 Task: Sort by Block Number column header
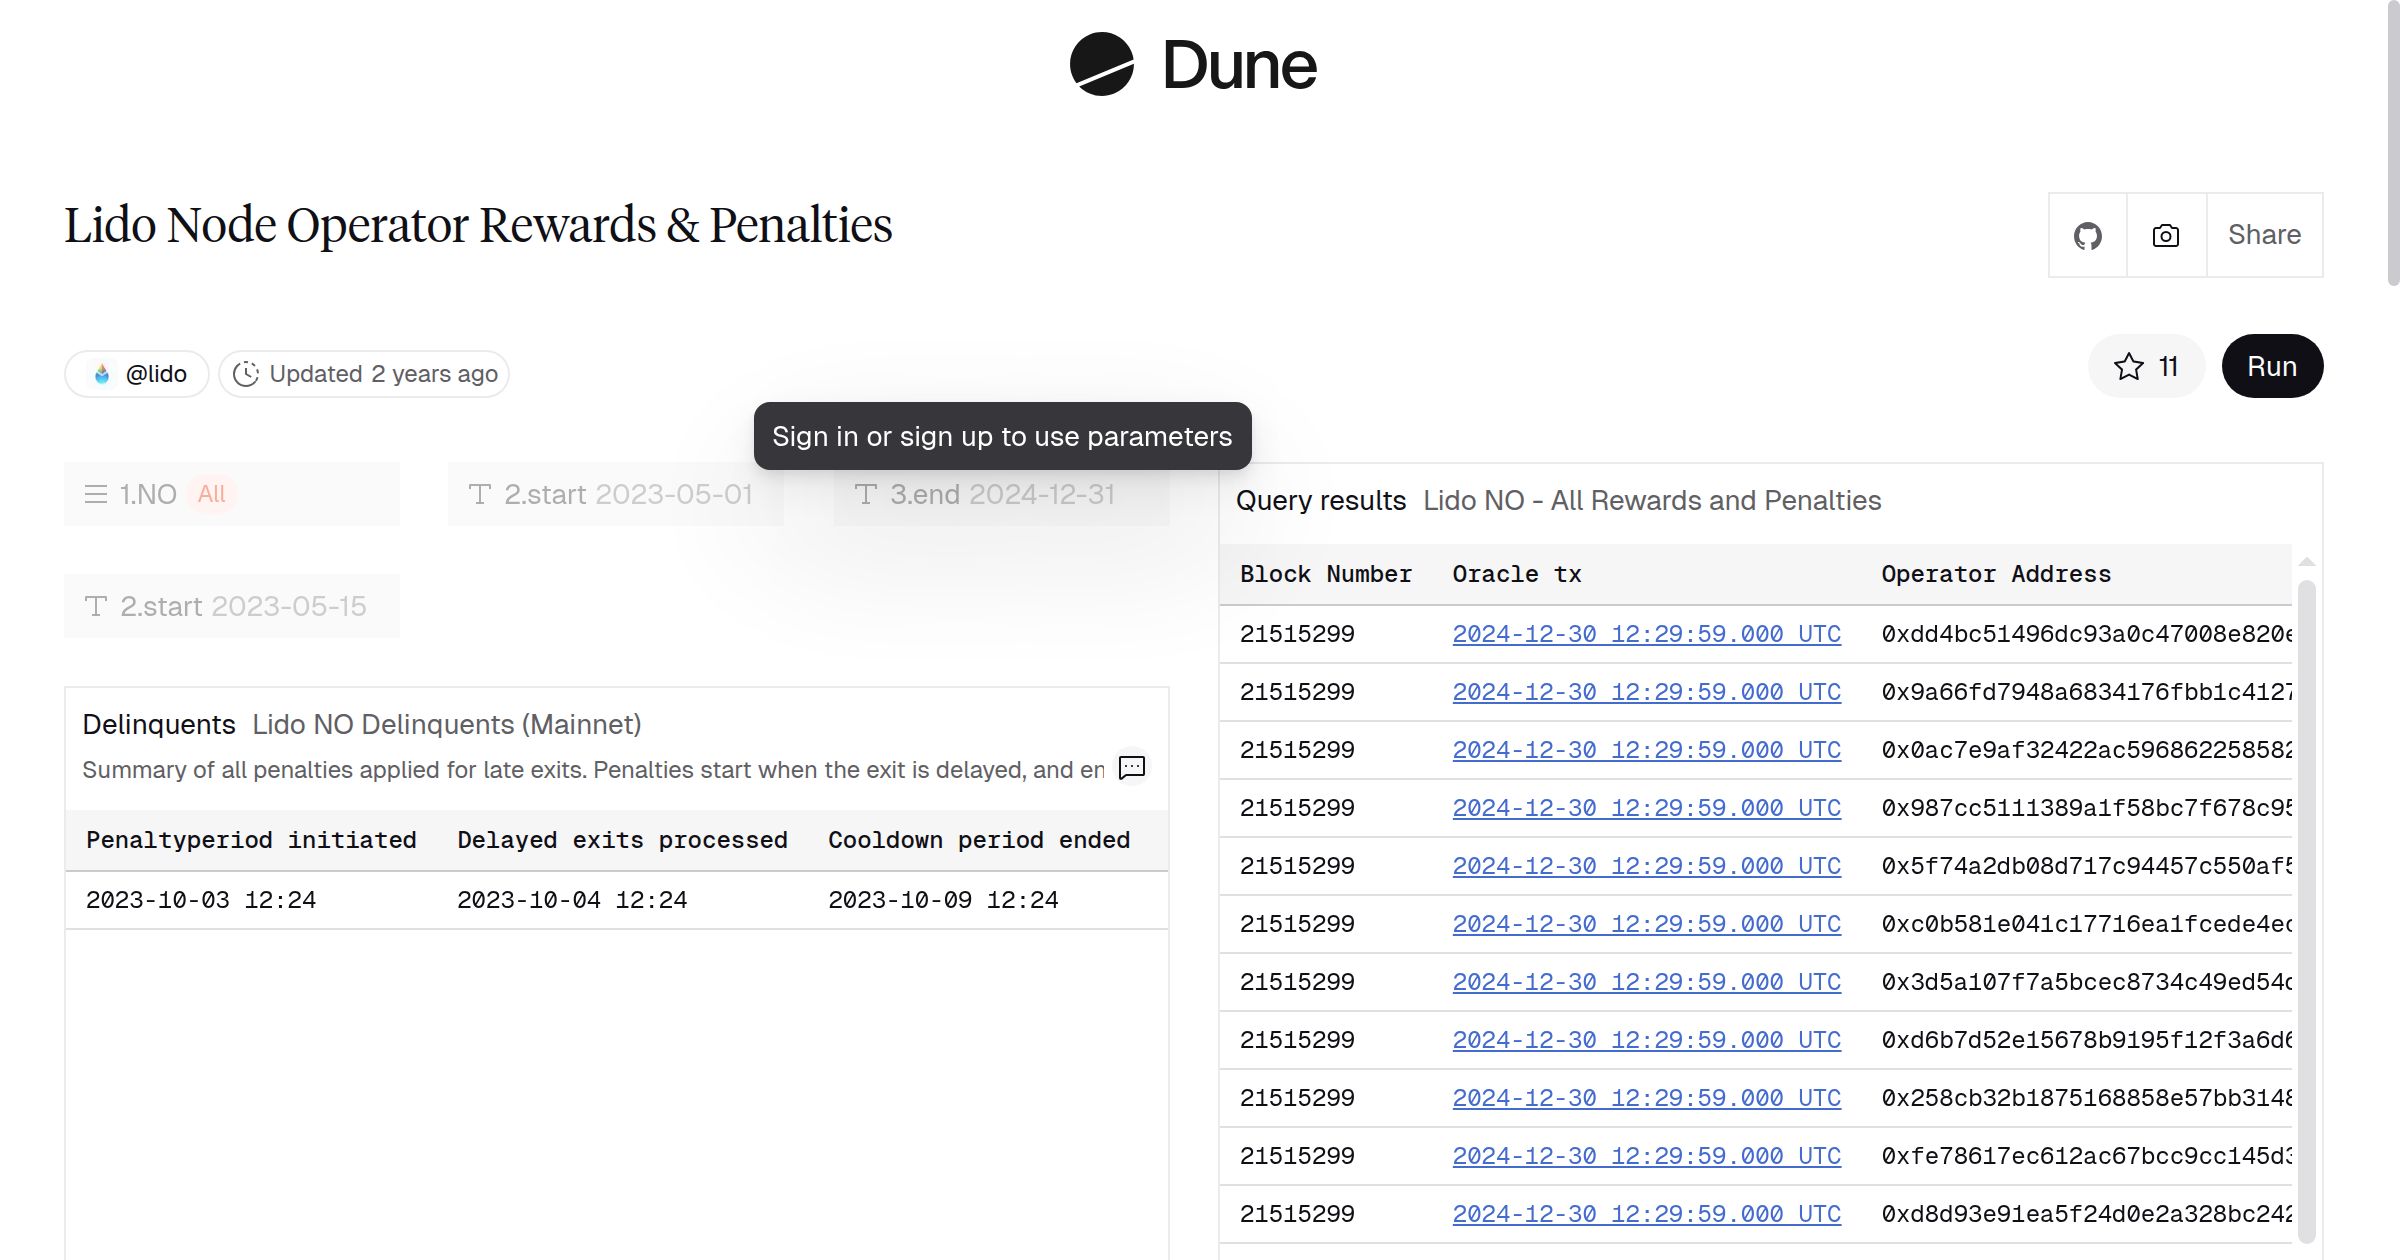pos(1325,575)
